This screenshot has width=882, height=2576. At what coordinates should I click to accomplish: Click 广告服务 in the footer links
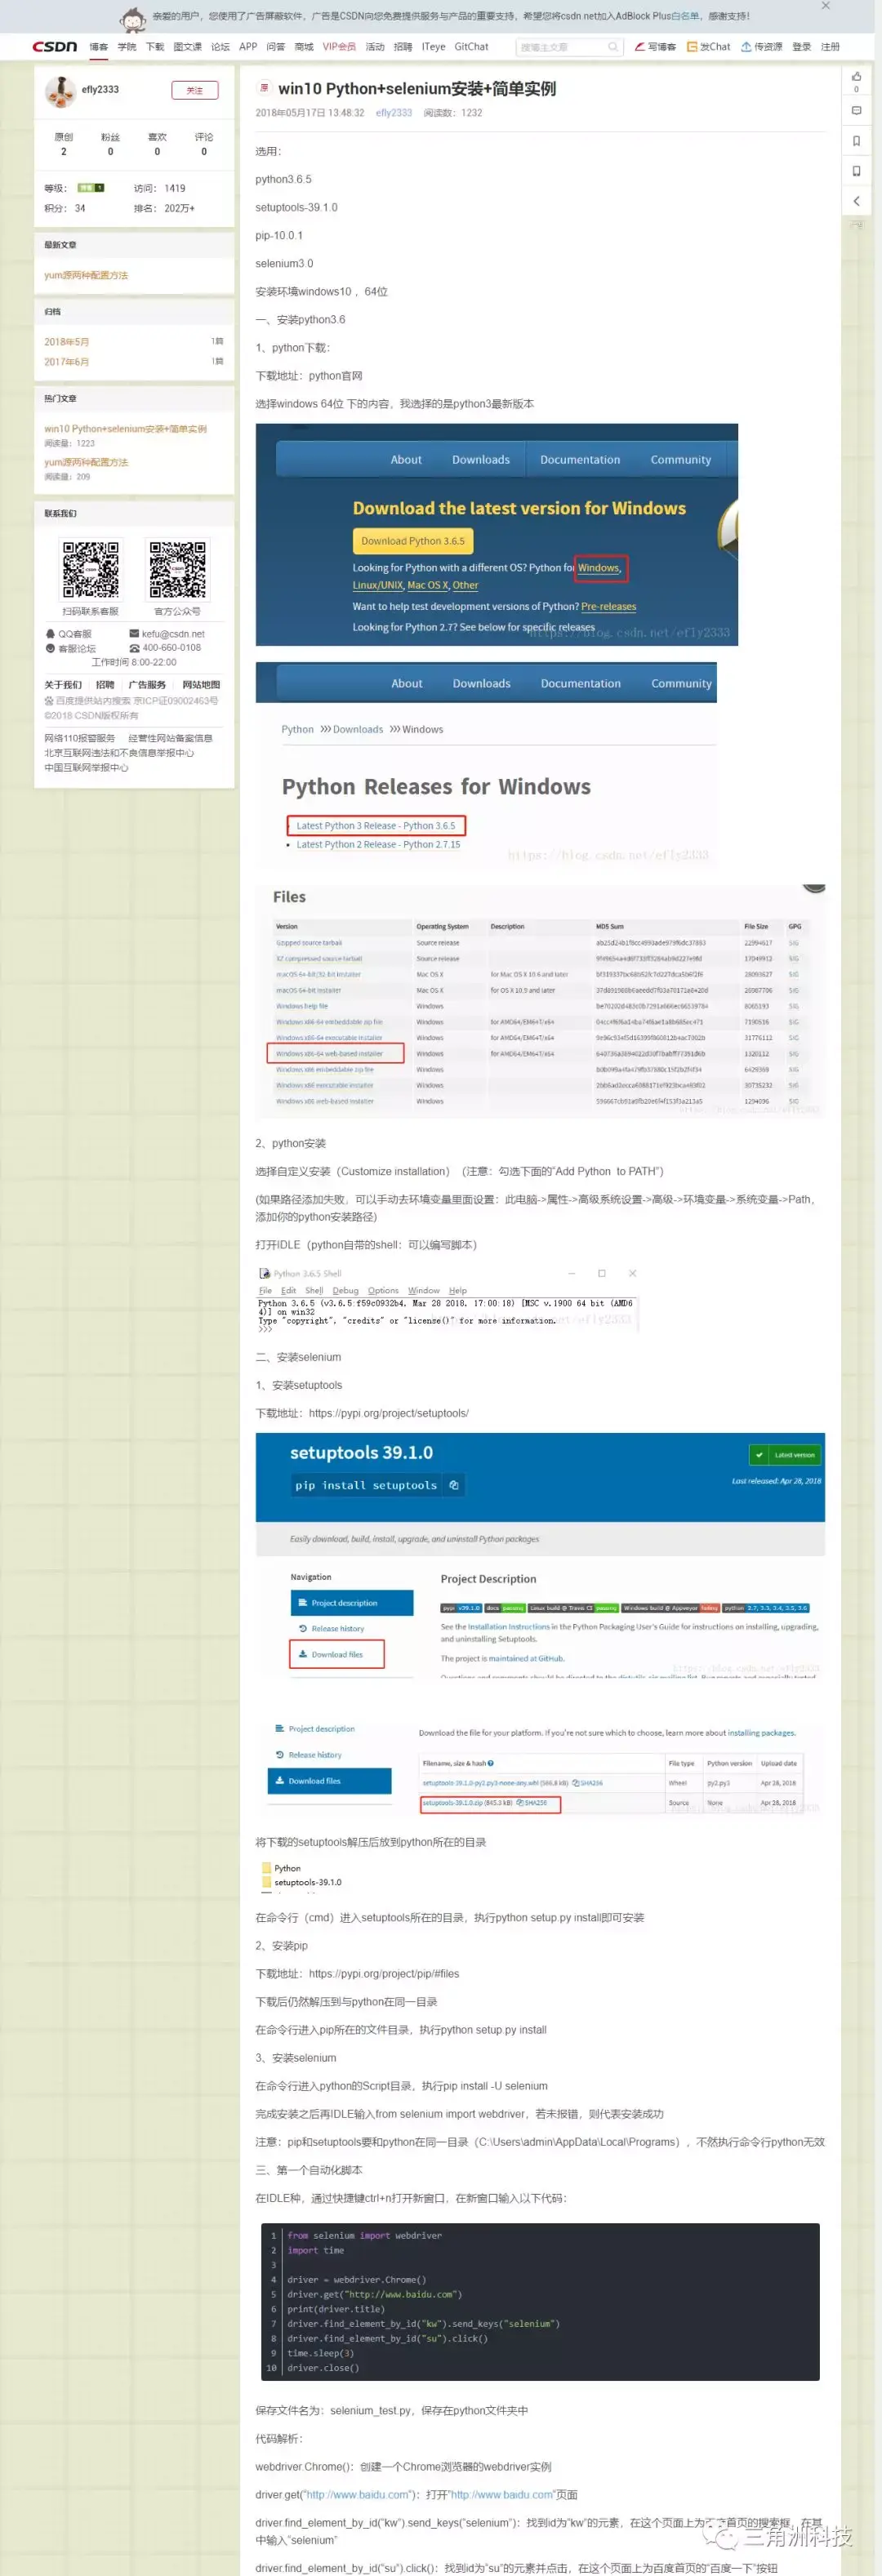147,685
